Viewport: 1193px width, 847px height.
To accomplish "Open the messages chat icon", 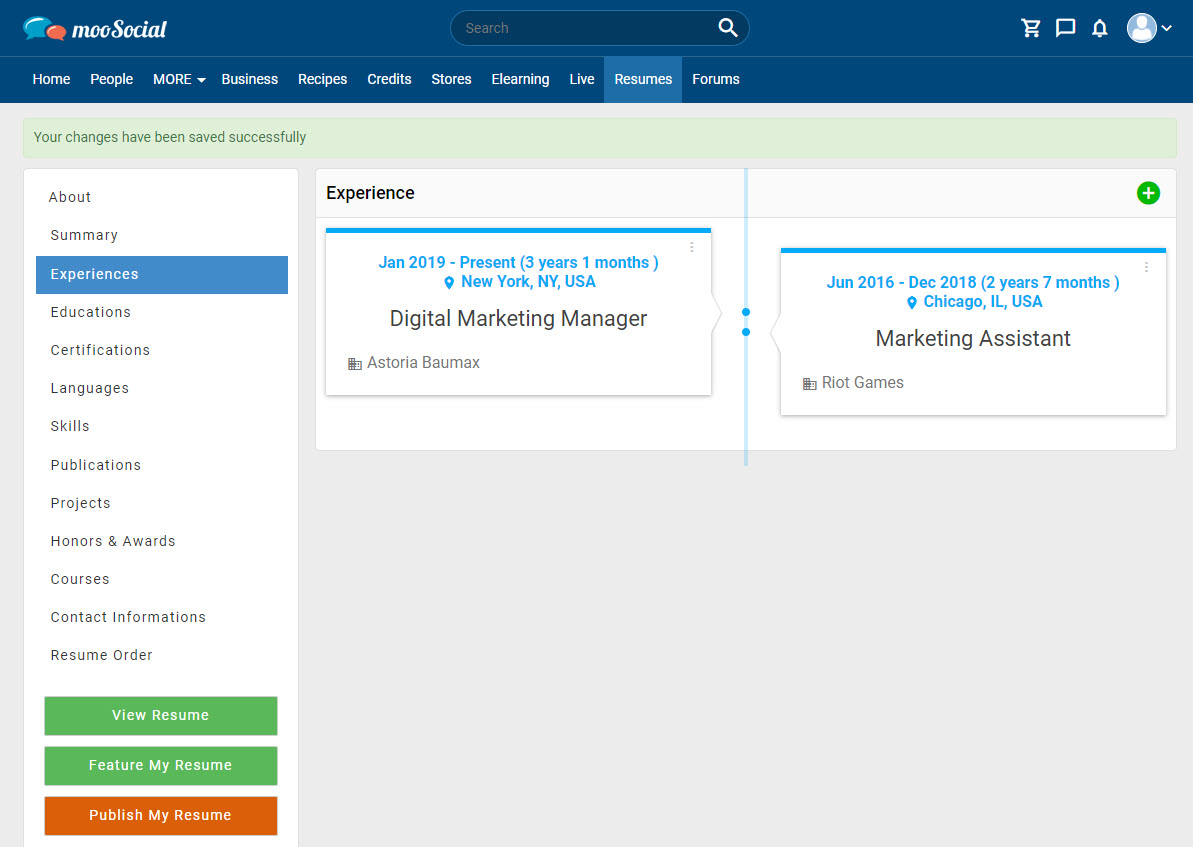I will click(x=1065, y=28).
